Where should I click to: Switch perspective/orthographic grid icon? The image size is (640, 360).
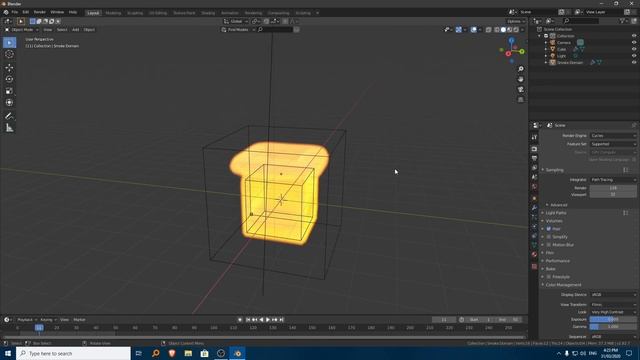pyautogui.click(x=520, y=100)
